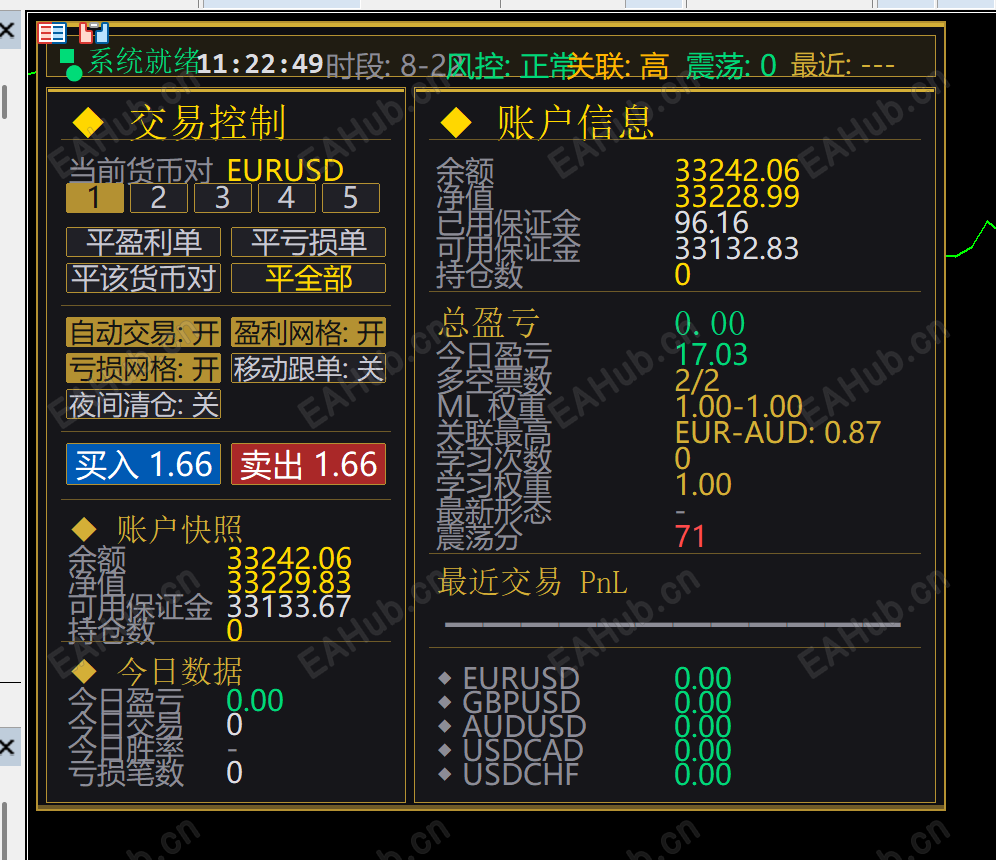Click the free margin value 33132.83
The image size is (996, 860).
[x=737, y=248]
